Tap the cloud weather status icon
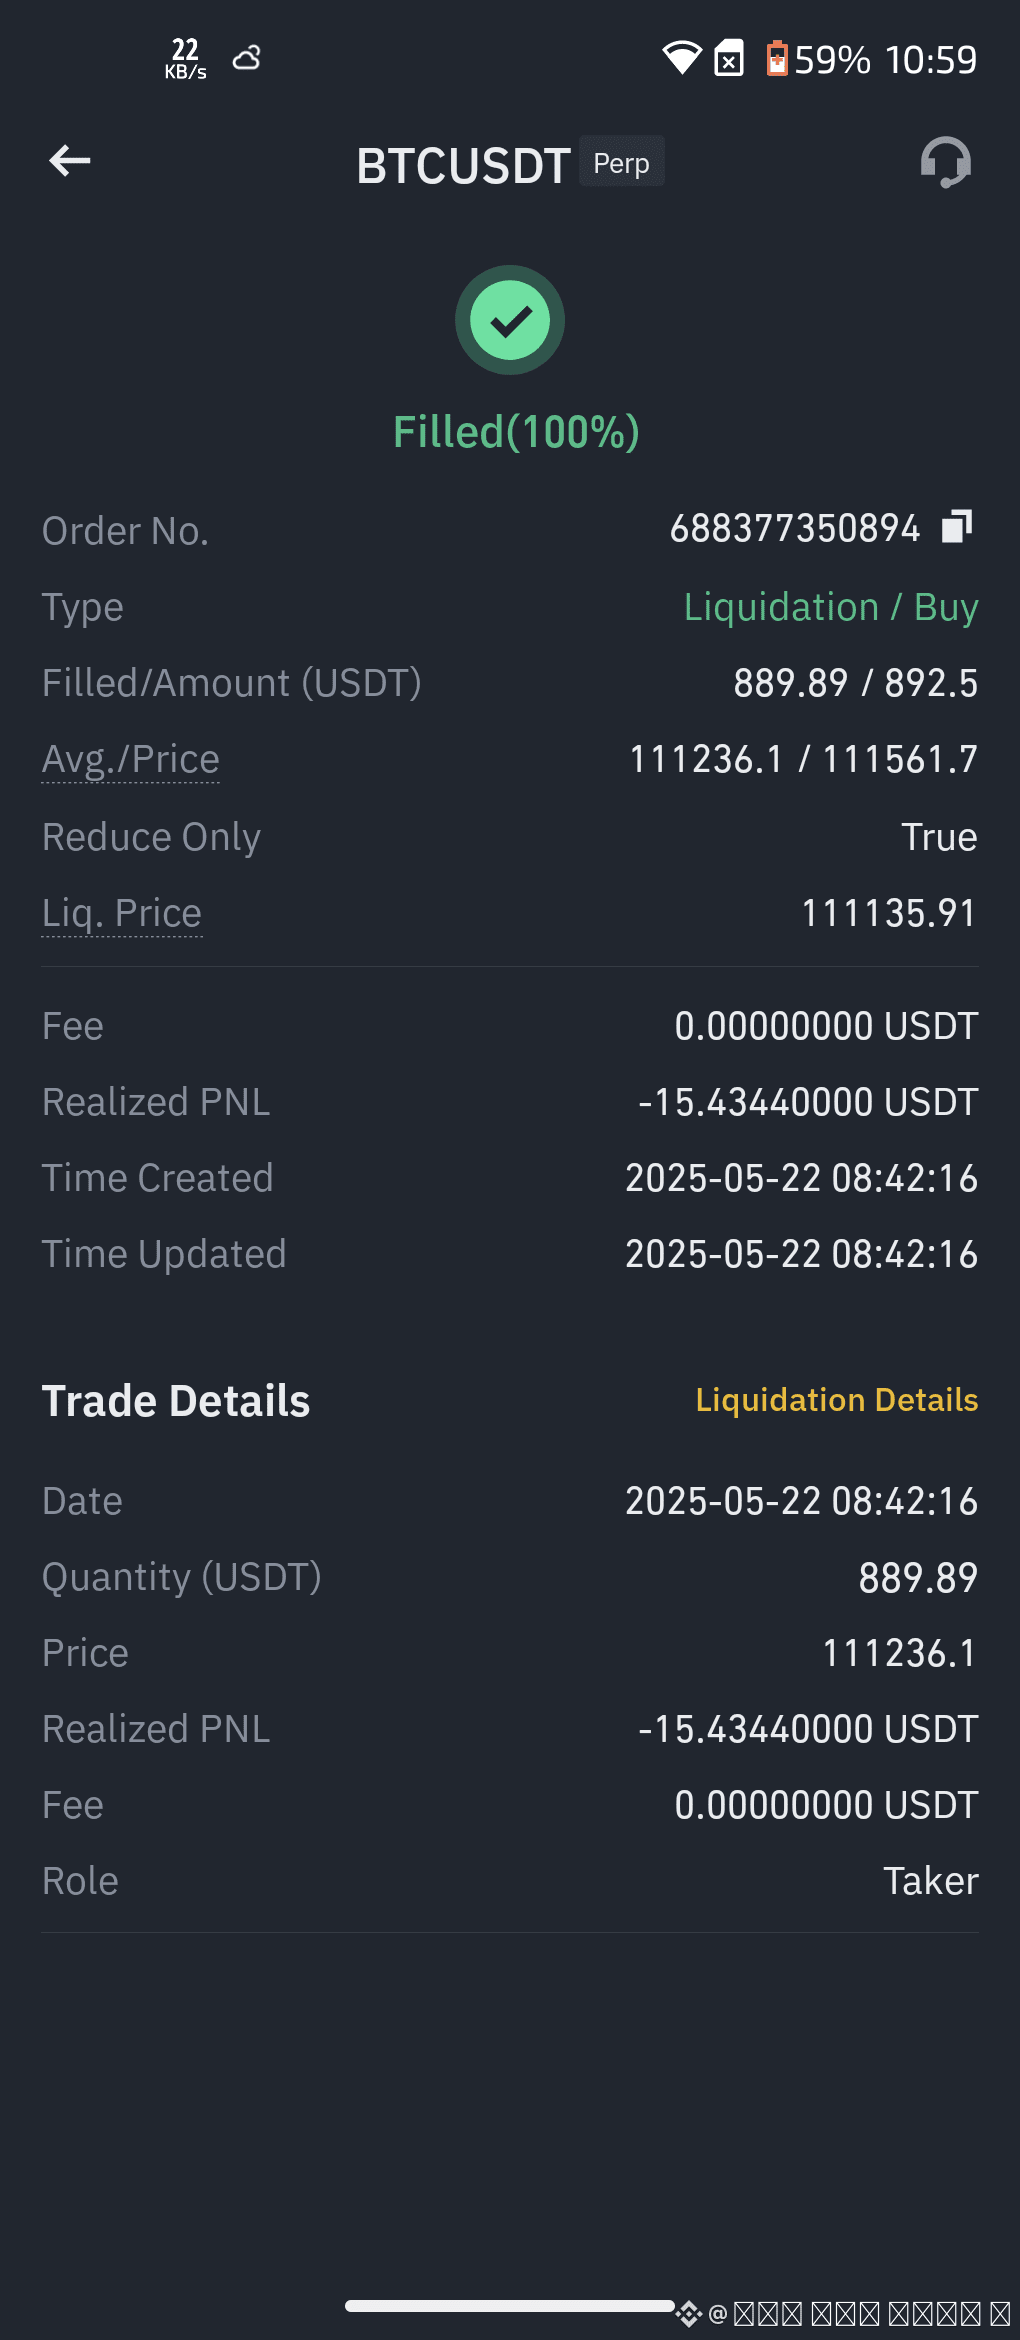 pyautogui.click(x=247, y=58)
